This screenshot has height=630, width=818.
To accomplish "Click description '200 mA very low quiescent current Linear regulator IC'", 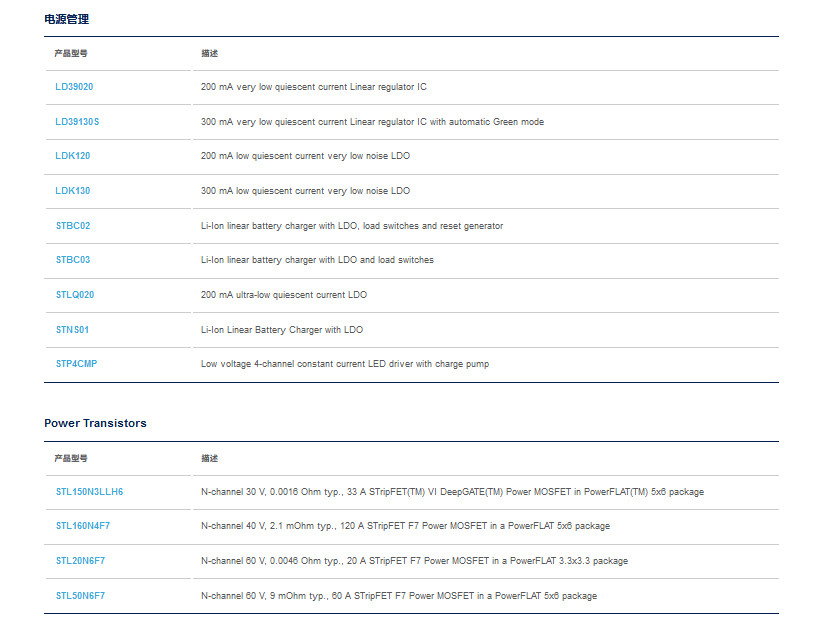I will 314,87.
